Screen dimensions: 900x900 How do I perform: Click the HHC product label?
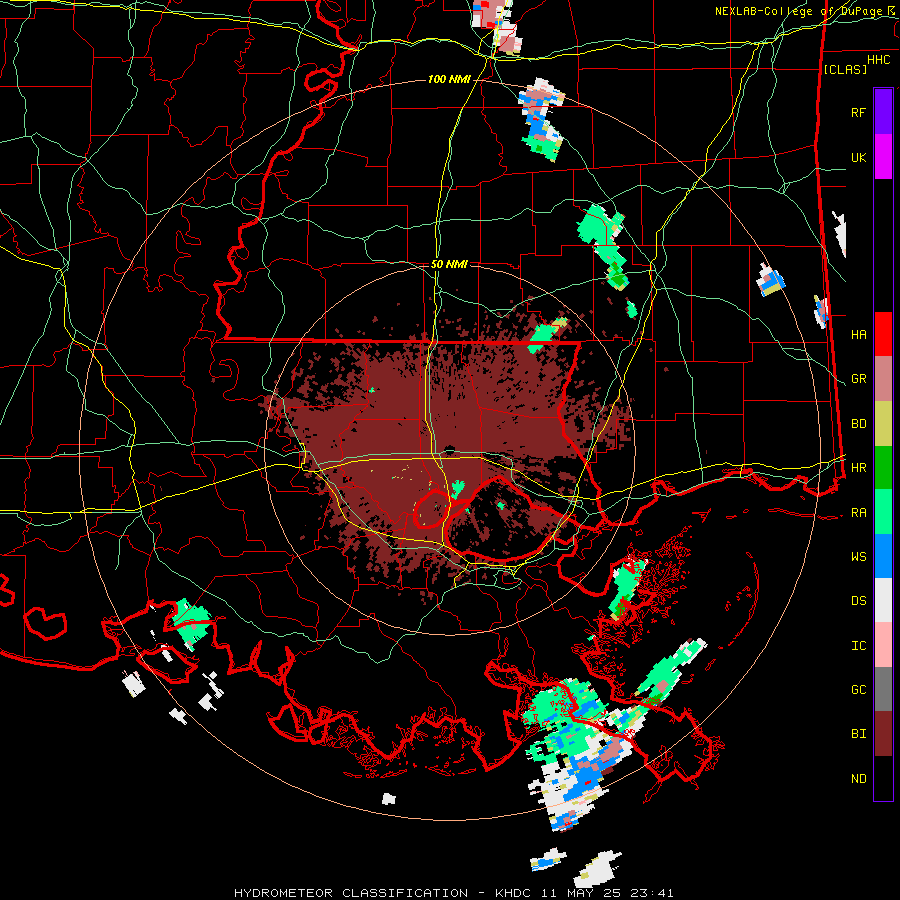click(879, 60)
